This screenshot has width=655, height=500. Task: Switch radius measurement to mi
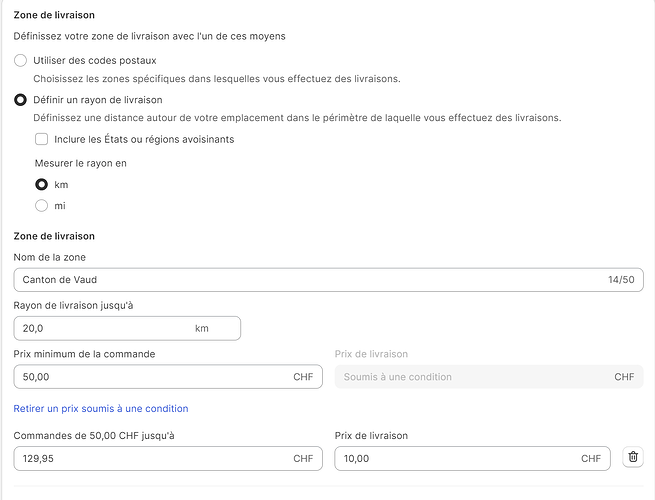(42, 206)
